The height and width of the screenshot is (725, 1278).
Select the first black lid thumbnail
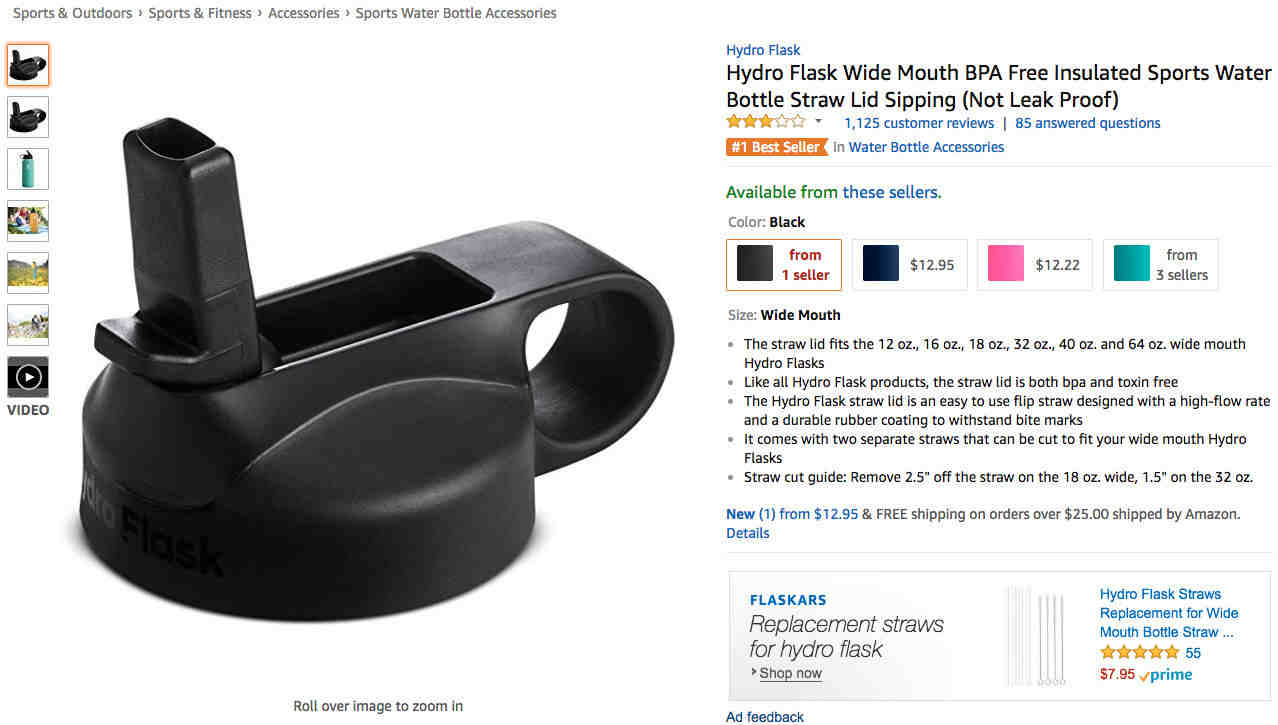click(x=28, y=65)
